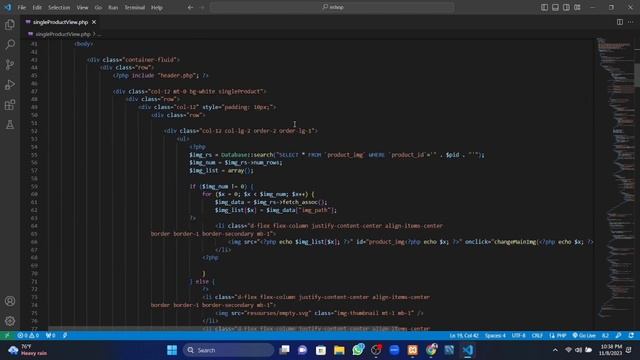The image size is (640, 360).
Task: Select the singleProductView.php editor tab
Action: pos(60,22)
